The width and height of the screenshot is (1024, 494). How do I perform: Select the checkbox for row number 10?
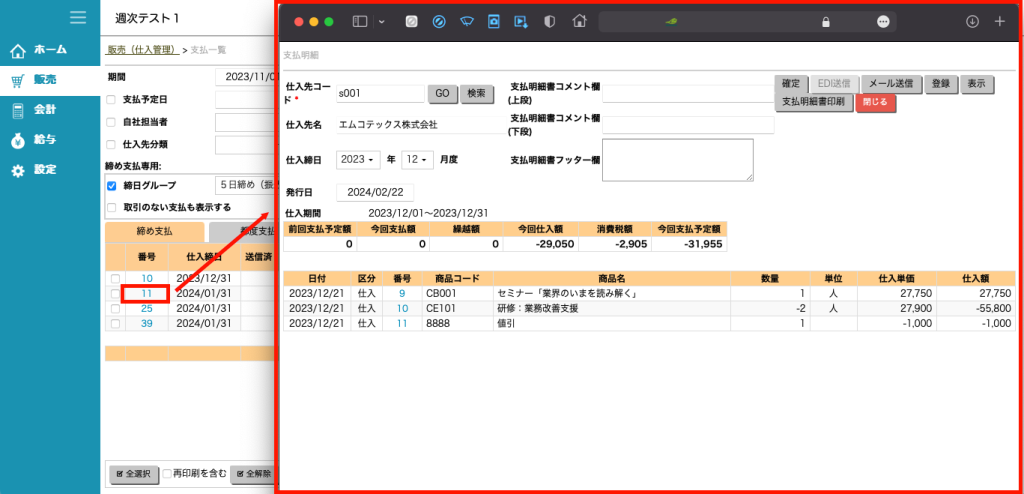115,279
